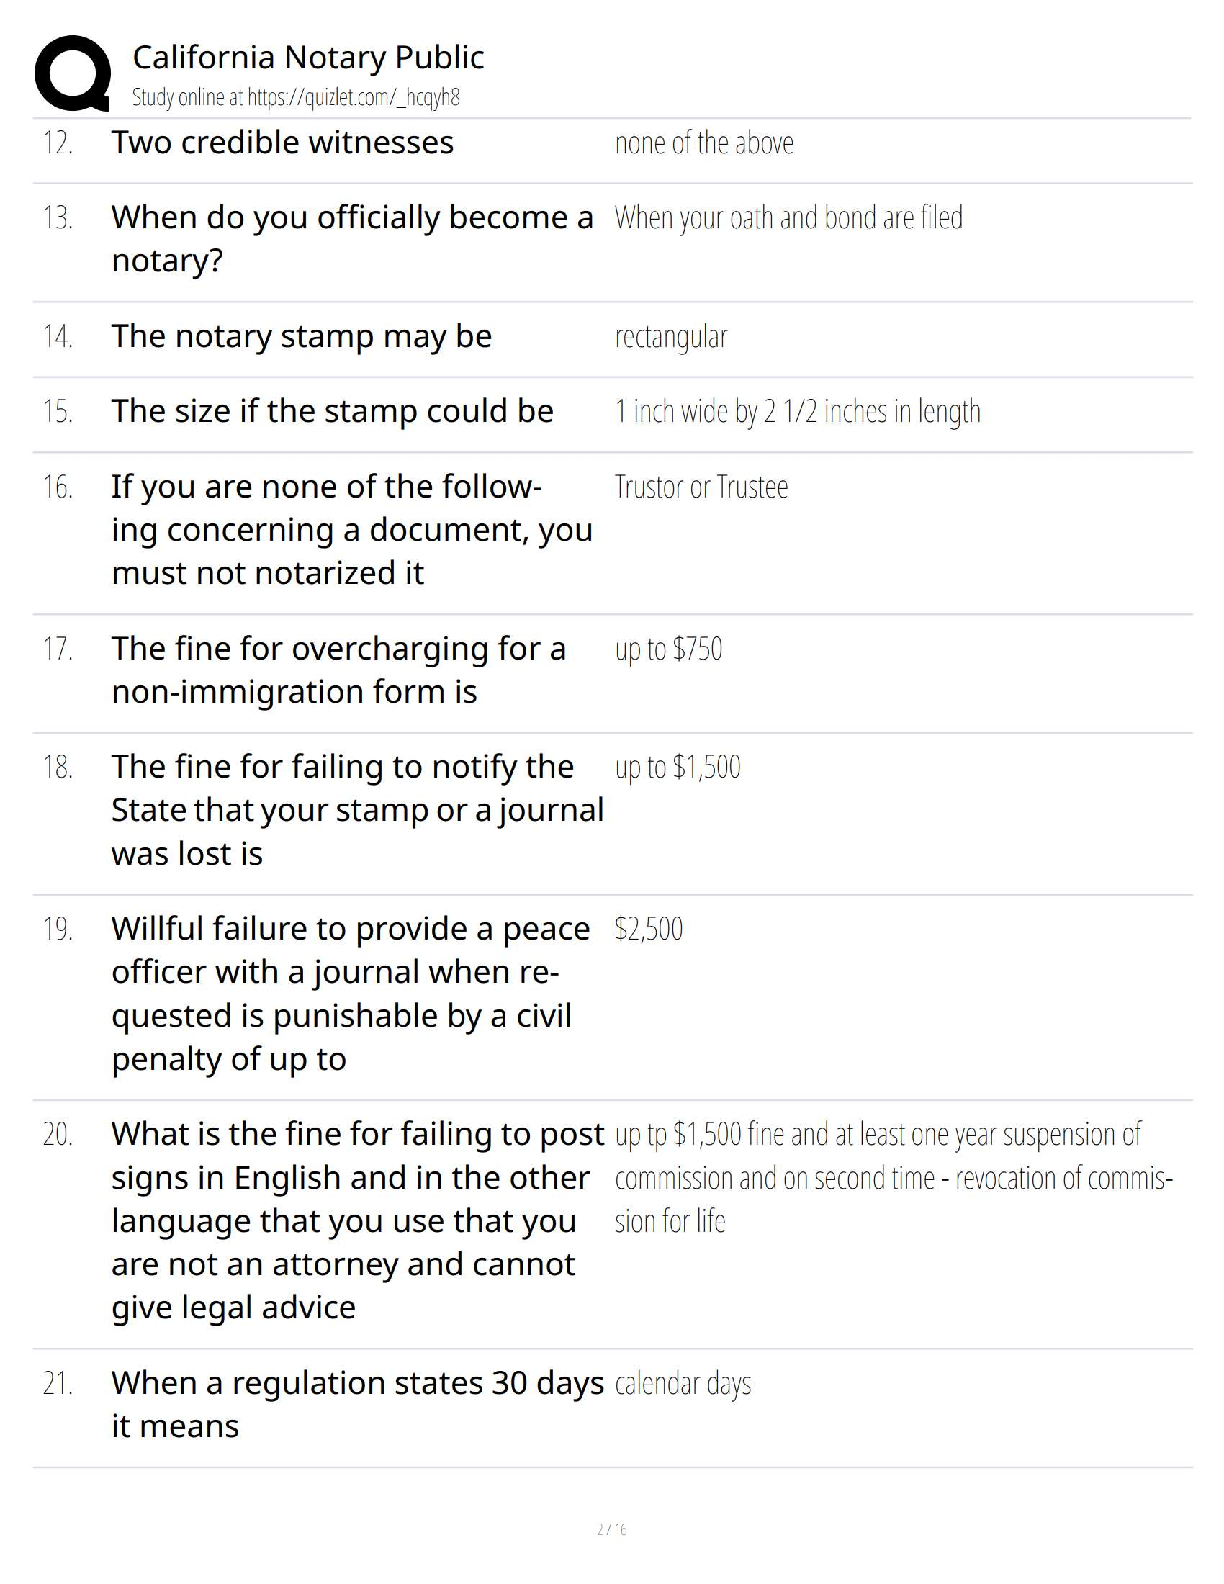
Task: Click the answer '1 inch wide by 2 1/2 inches'
Action: pyautogui.click(x=751, y=411)
